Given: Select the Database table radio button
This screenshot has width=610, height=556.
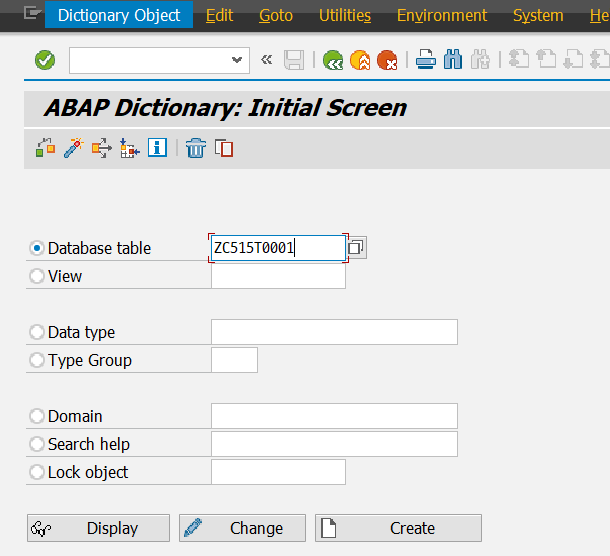Looking at the screenshot, I should 37,248.
